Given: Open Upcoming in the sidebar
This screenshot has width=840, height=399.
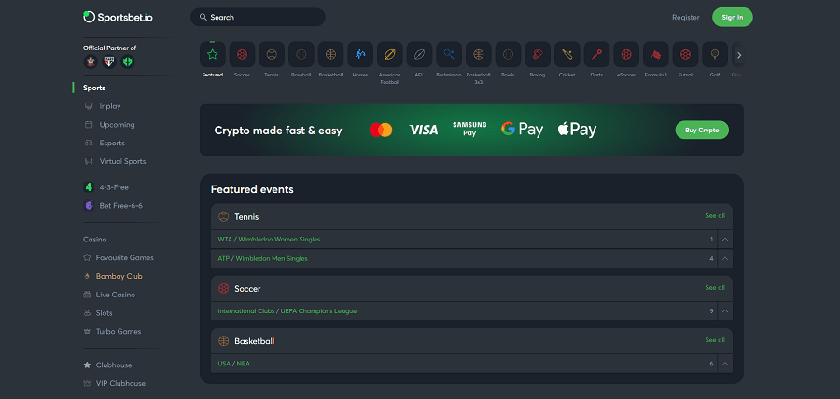Looking at the screenshot, I should point(117,125).
